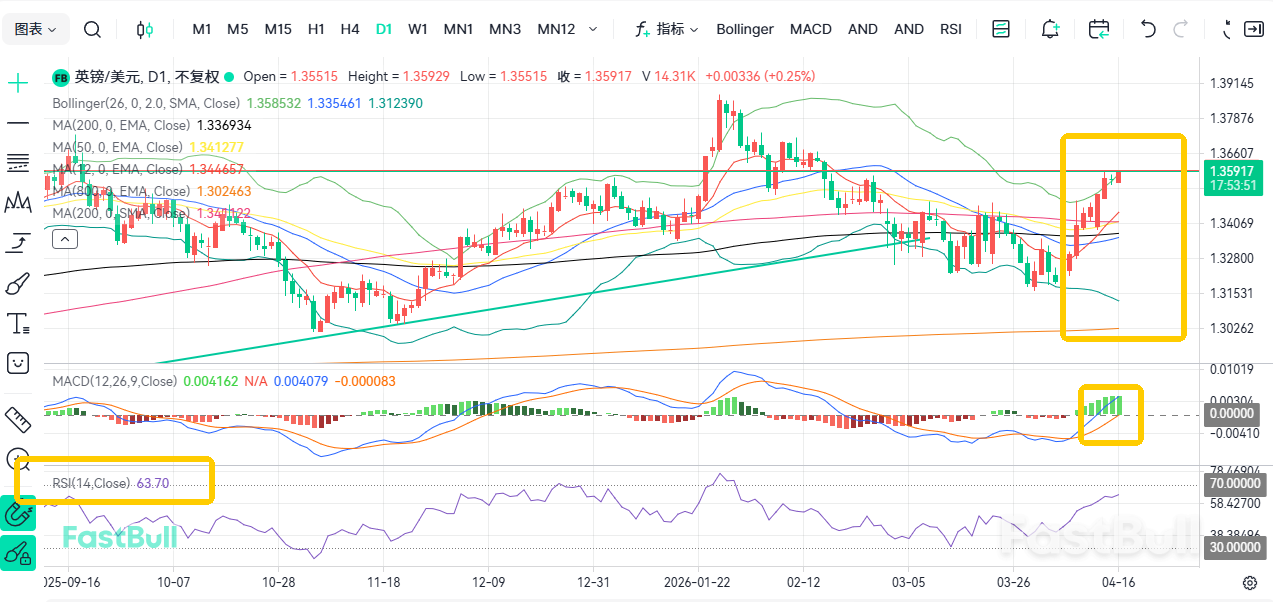1273x602 pixels.
Task: Open the economic calendar icon
Action: coord(1099,30)
